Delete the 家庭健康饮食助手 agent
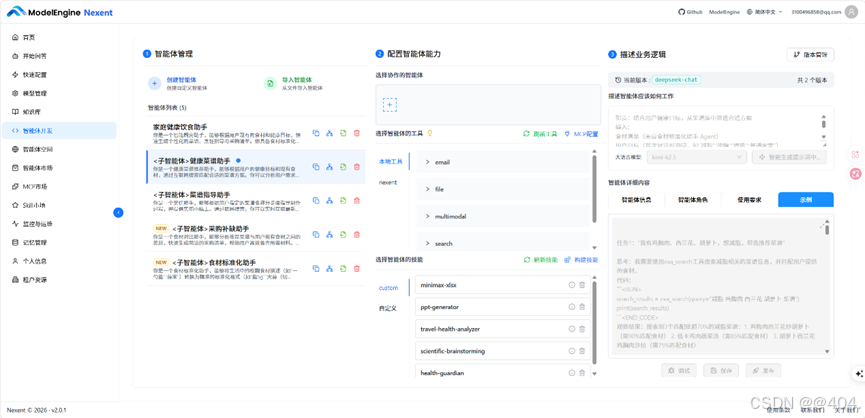This screenshot has height=418, width=865. click(356, 133)
